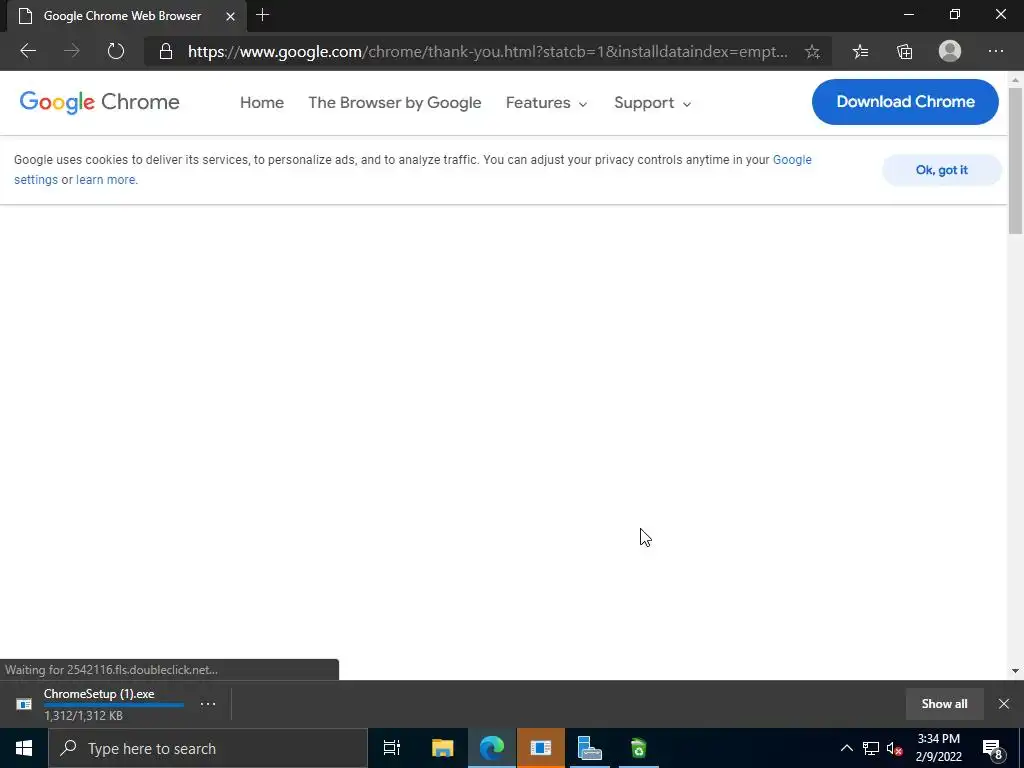Go back to the previous page
Screen dimensions: 1024x768
tap(27, 51)
